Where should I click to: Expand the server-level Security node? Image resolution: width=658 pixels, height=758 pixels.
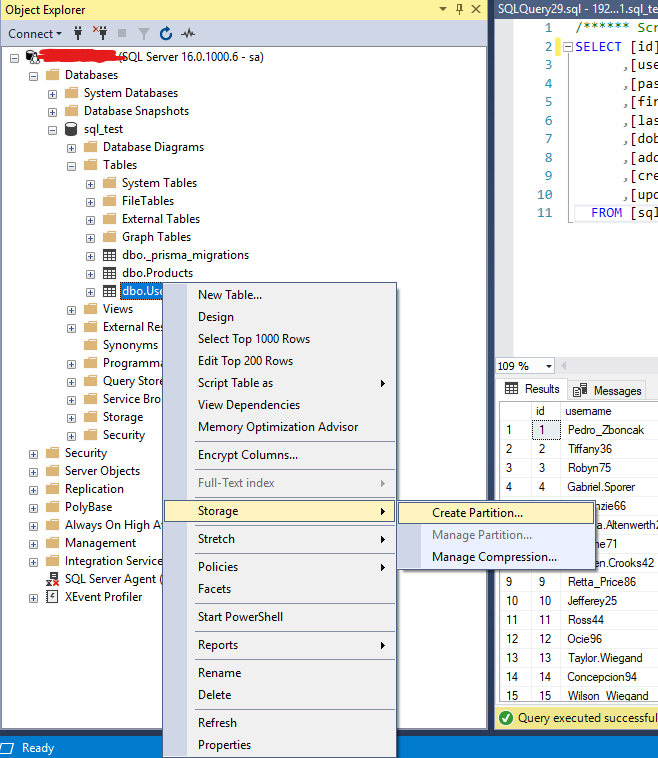[33, 454]
